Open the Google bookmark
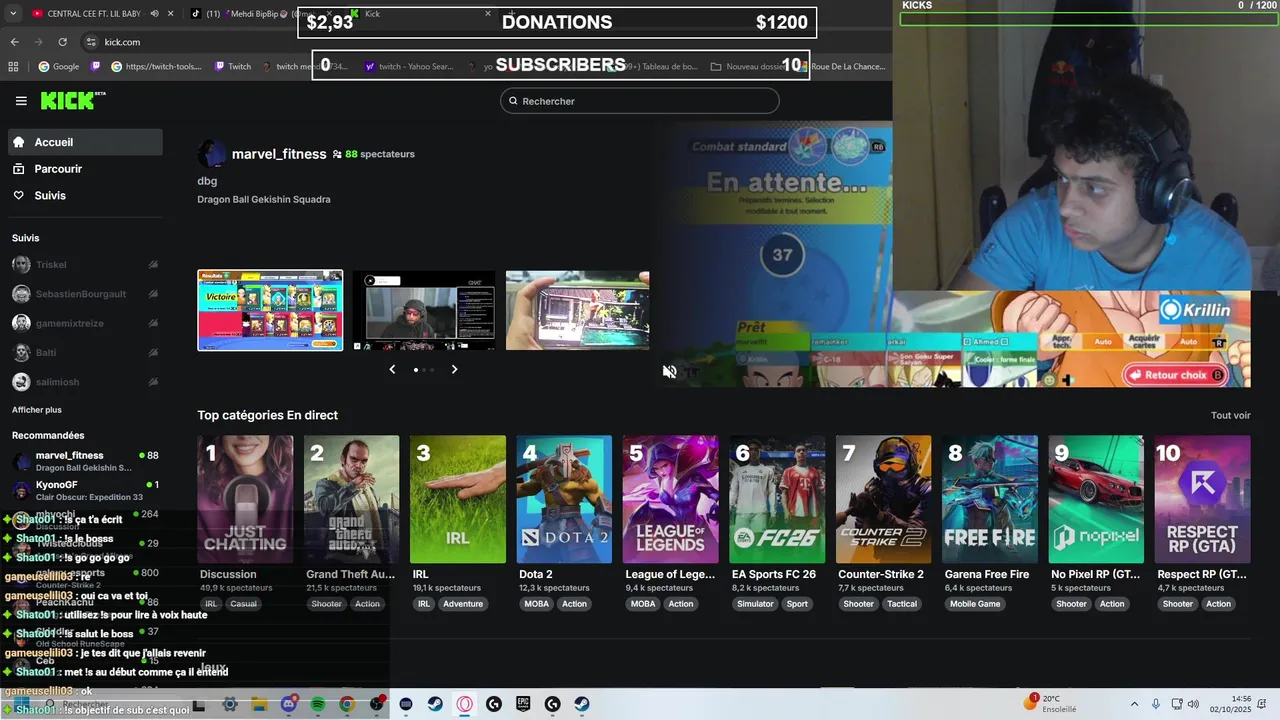 [59, 67]
